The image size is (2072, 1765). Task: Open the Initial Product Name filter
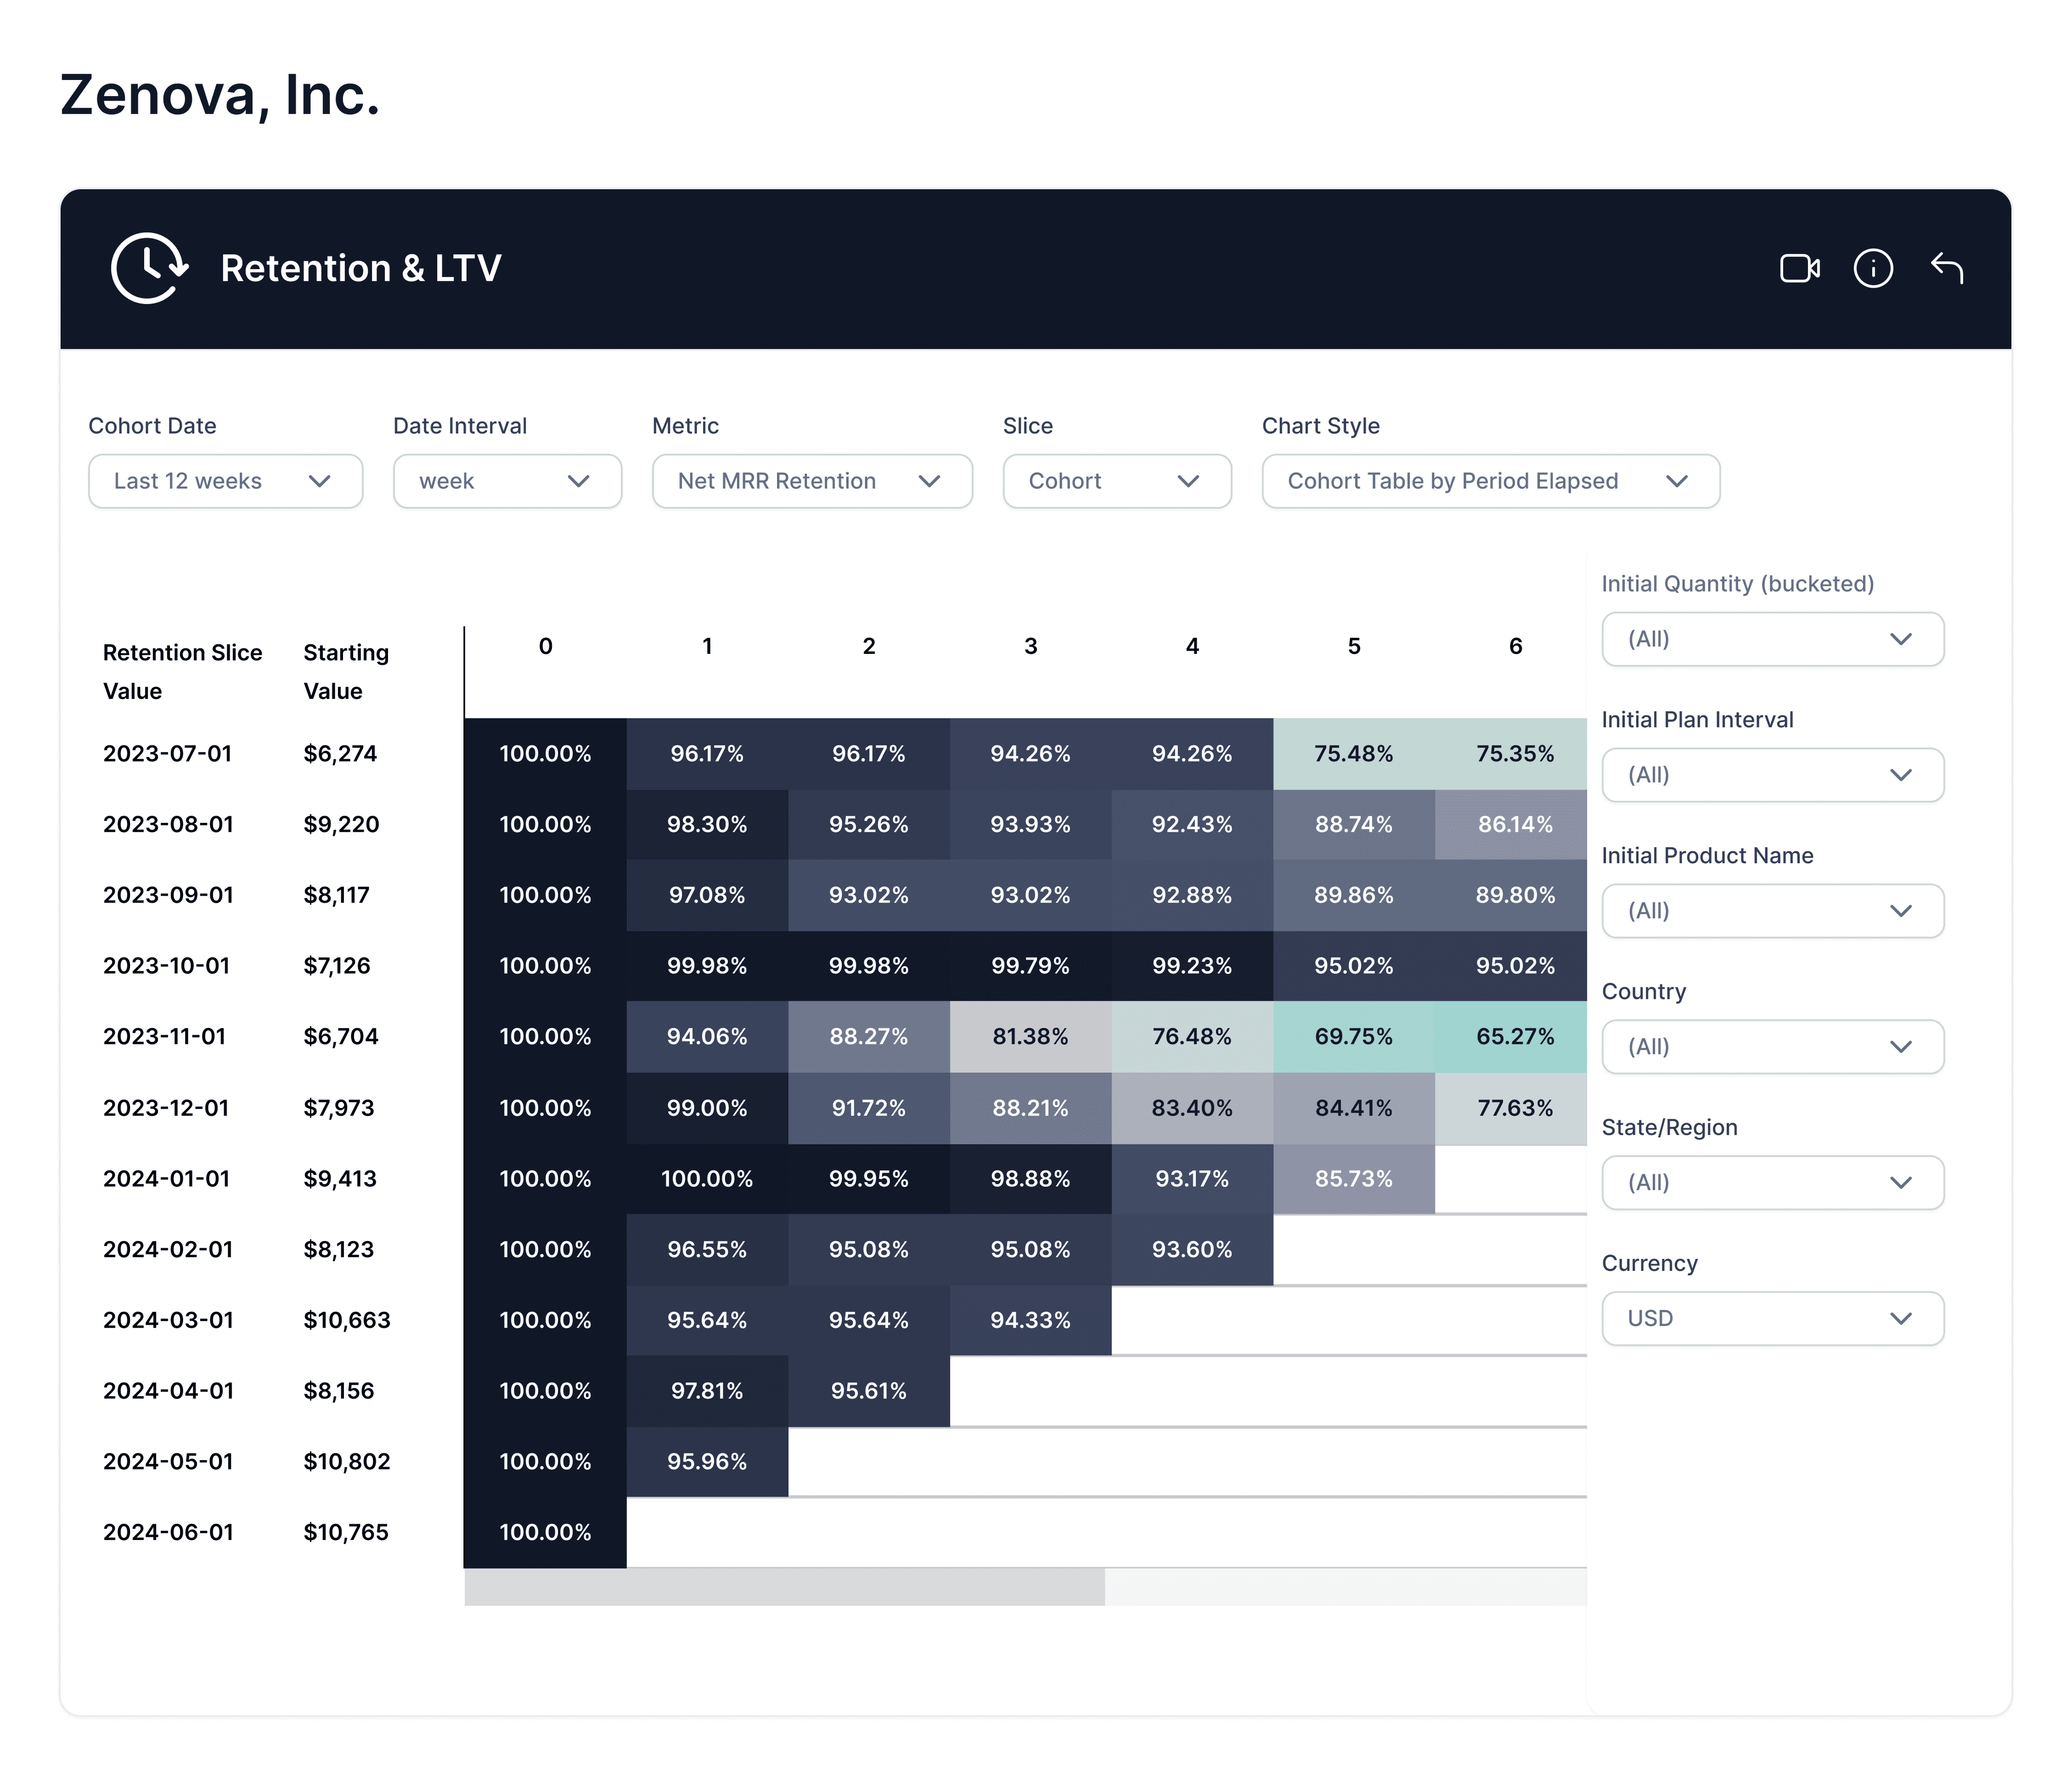1772,911
